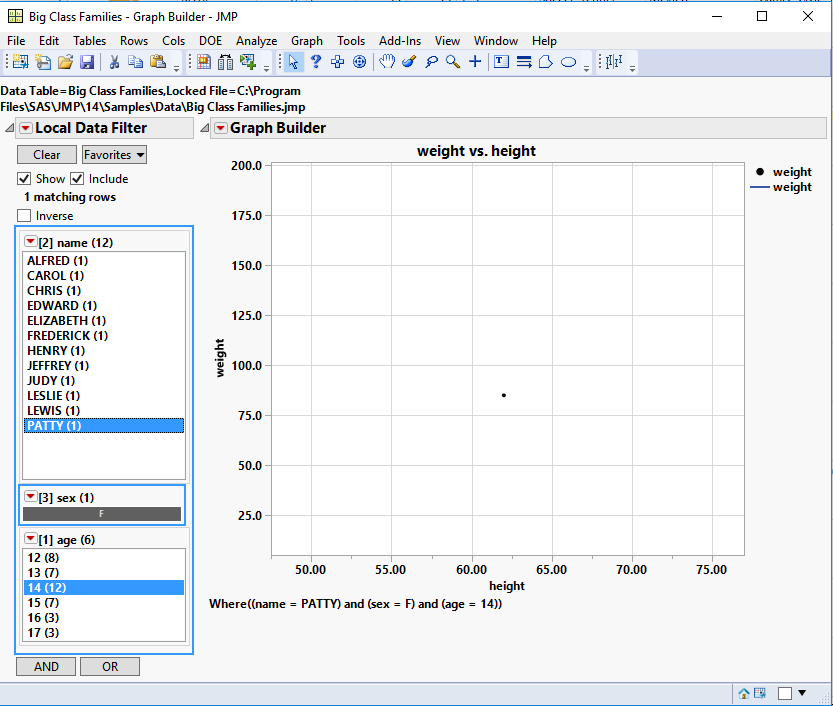The width and height of the screenshot is (833, 706).
Task: Select the Arrow cursor tool
Action: point(293,62)
